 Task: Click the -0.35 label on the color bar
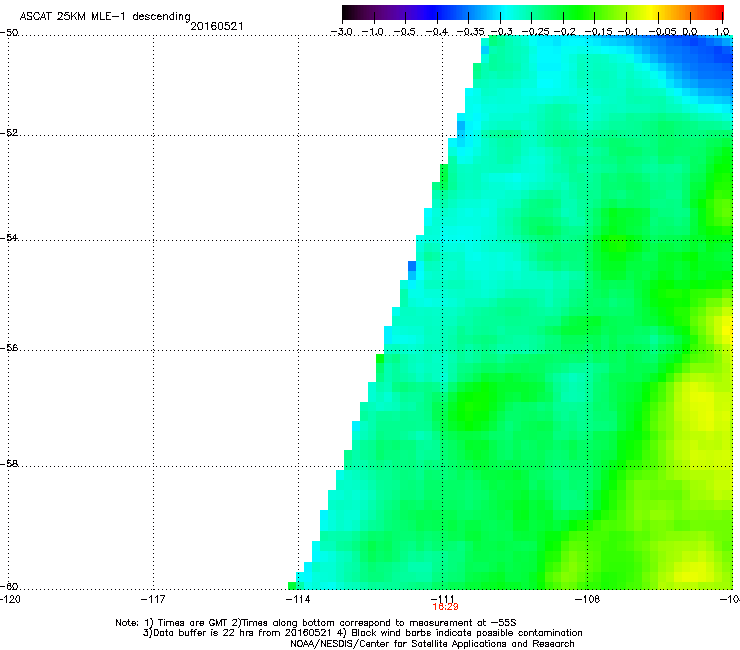coord(470,32)
